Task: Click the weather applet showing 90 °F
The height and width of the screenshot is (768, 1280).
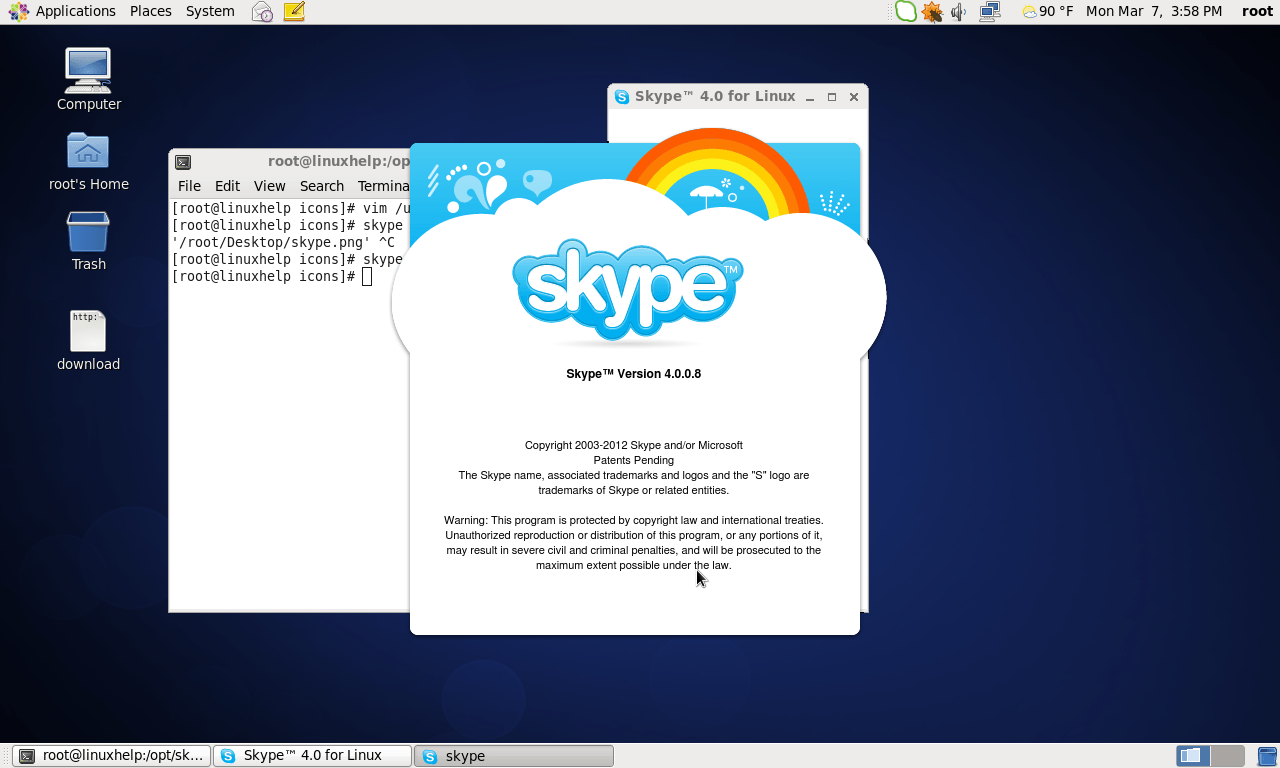Action: coord(1047,12)
